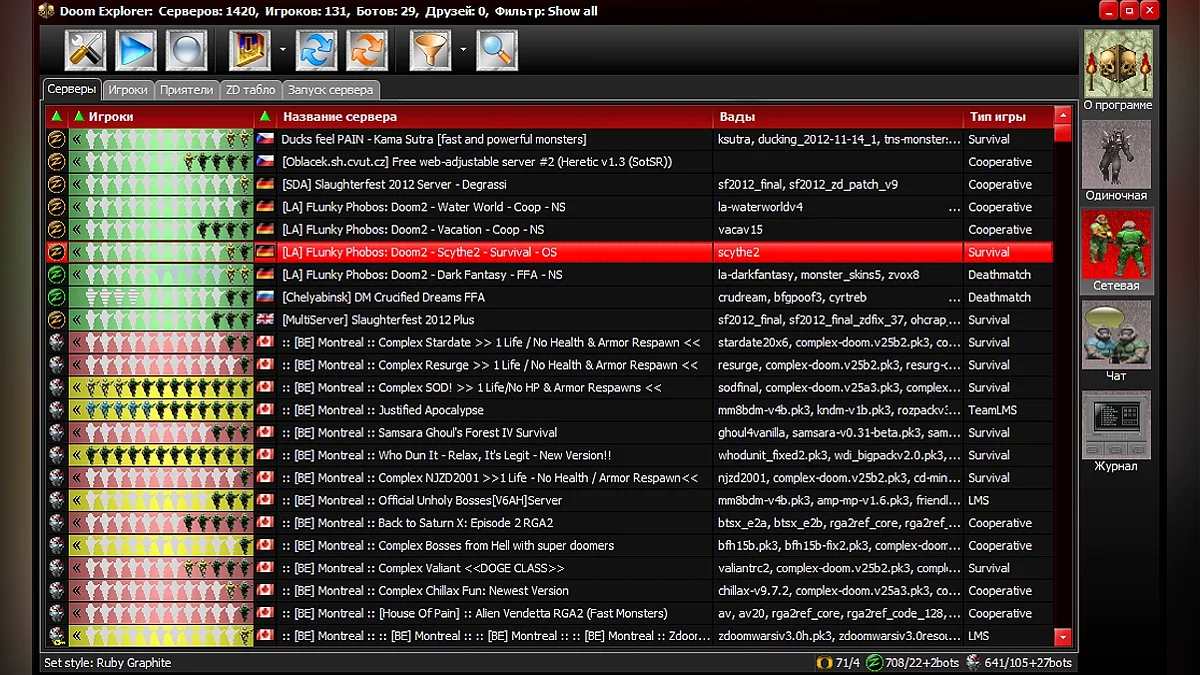
Task: Select the Chelyabinsk DM Crucified Dreams FFA server
Action: point(383,297)
